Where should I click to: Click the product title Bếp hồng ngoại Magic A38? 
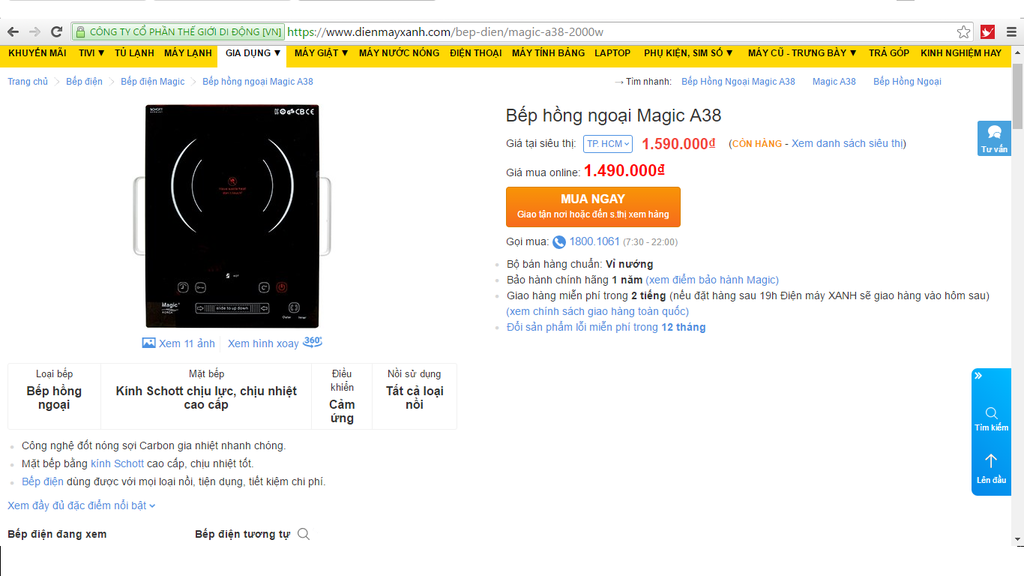click(x=613, y=116)
